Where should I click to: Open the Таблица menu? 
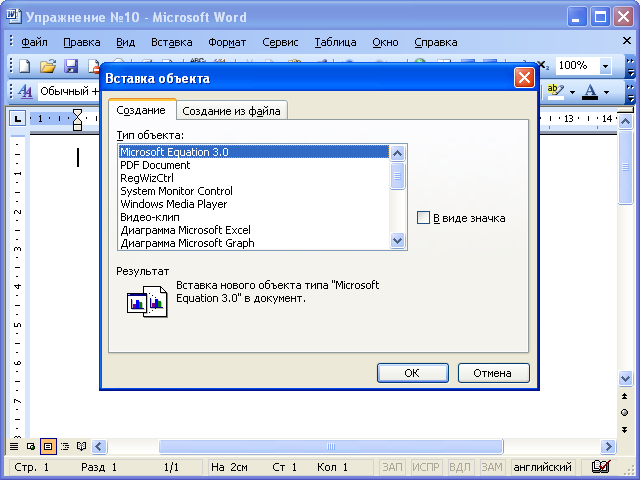pyautogui.click(x=335, y=42)
